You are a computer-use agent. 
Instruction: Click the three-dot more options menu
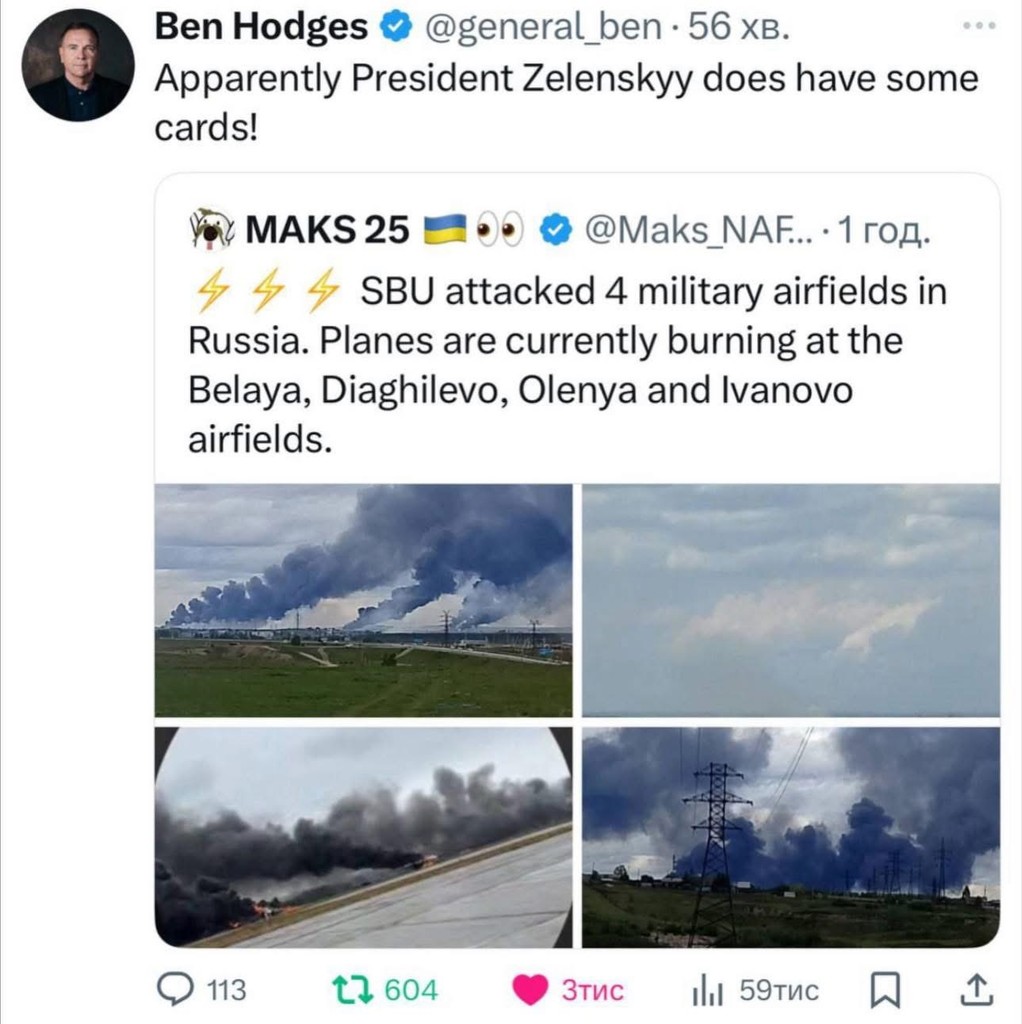979,27
